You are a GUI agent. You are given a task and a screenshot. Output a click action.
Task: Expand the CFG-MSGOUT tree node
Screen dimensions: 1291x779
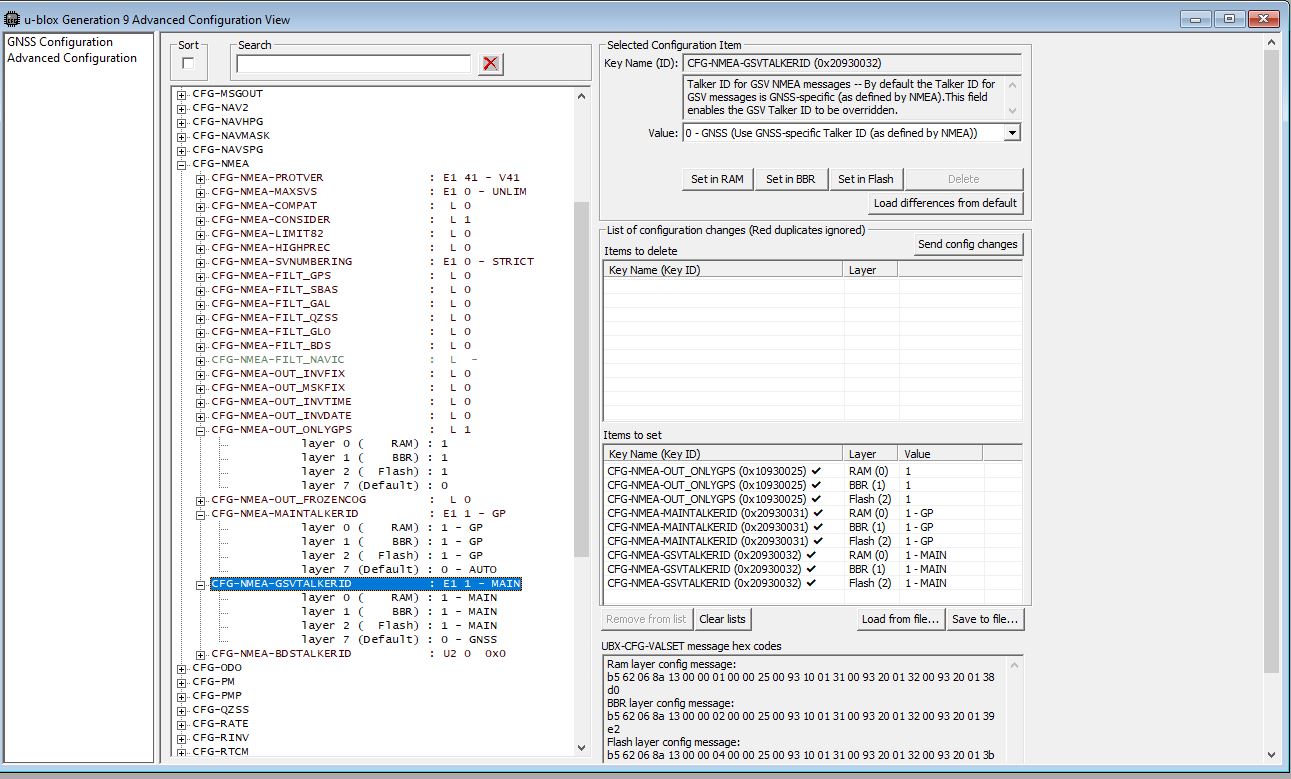pos(182,94)
